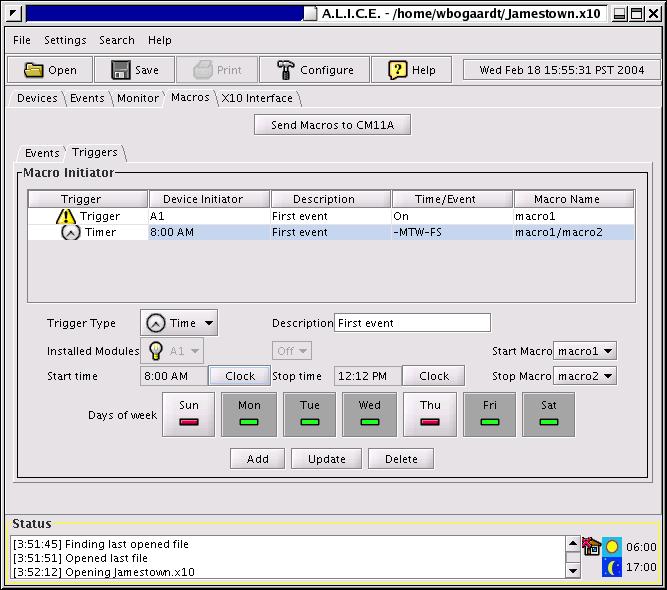Switch to the X10 Interface tab
Viewport: 667px width, 590px height.
[x=257, y=98]
